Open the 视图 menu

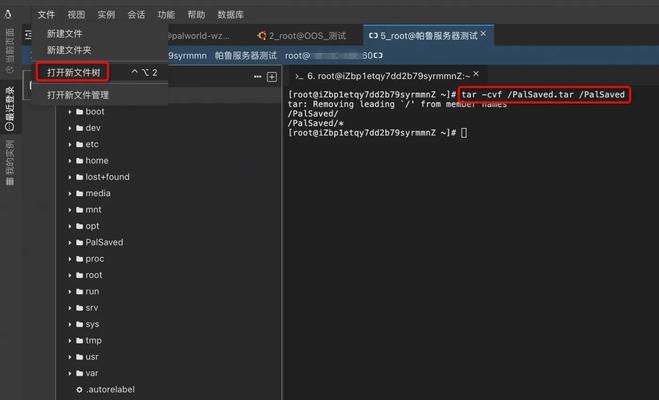click(76, 15)
